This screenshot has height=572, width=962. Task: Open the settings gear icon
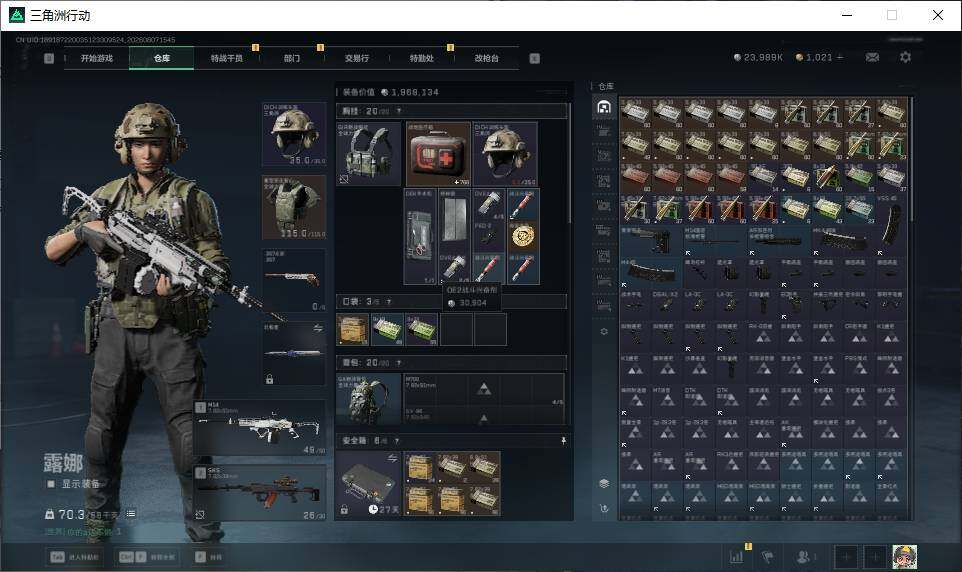905,57
